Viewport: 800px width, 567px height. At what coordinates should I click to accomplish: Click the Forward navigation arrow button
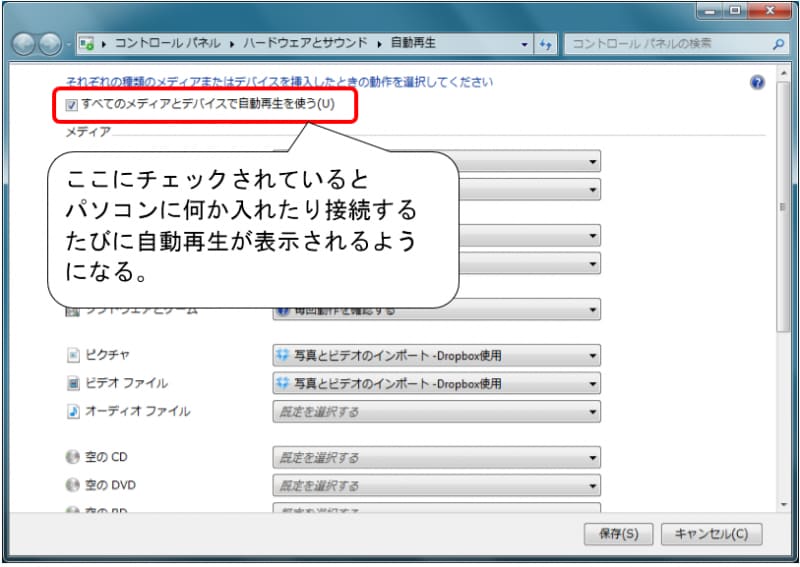[x=50, y=44]
